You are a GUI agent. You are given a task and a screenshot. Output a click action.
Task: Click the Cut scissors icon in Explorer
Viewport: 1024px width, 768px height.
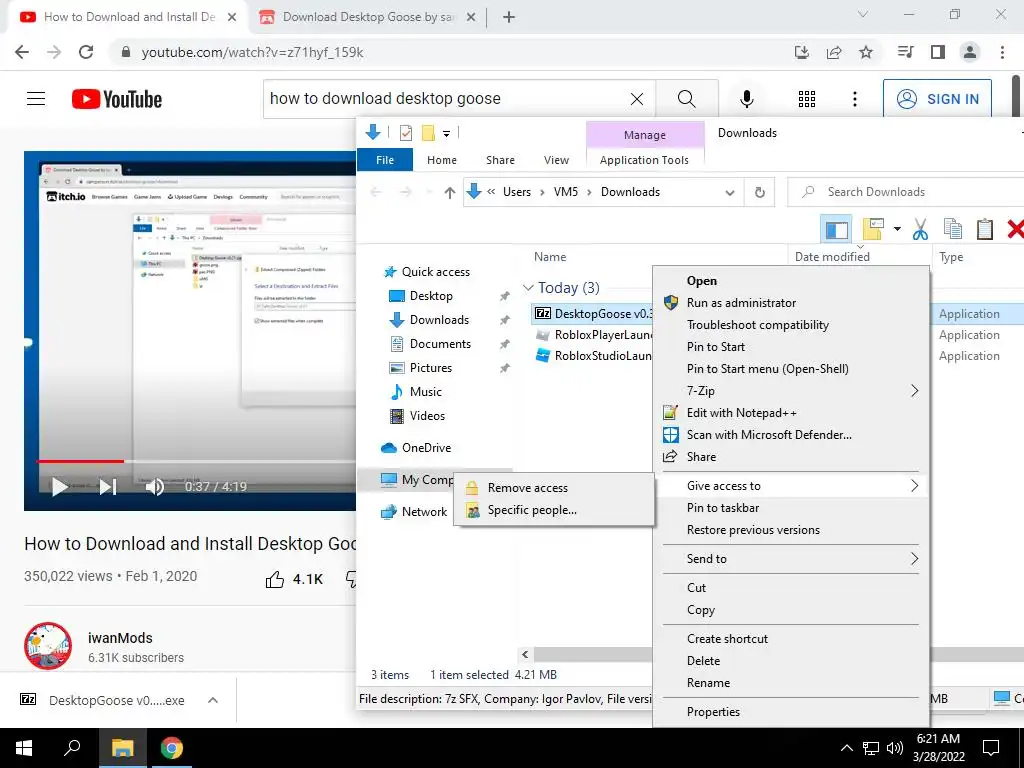click(920, 229)
